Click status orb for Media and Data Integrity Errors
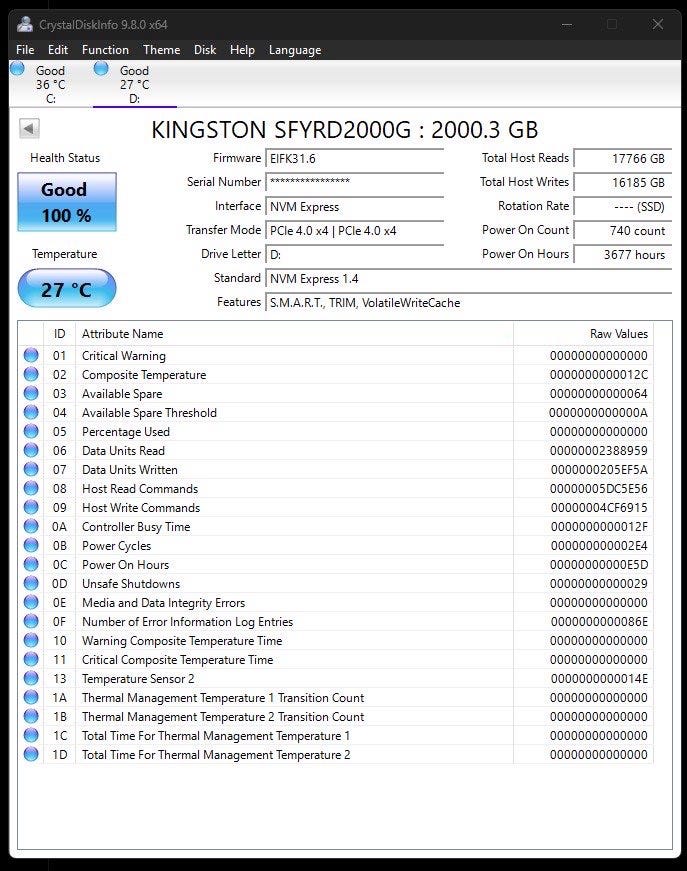Image resolution: width=687 pixels, height=871 pixels. (31, 602)
